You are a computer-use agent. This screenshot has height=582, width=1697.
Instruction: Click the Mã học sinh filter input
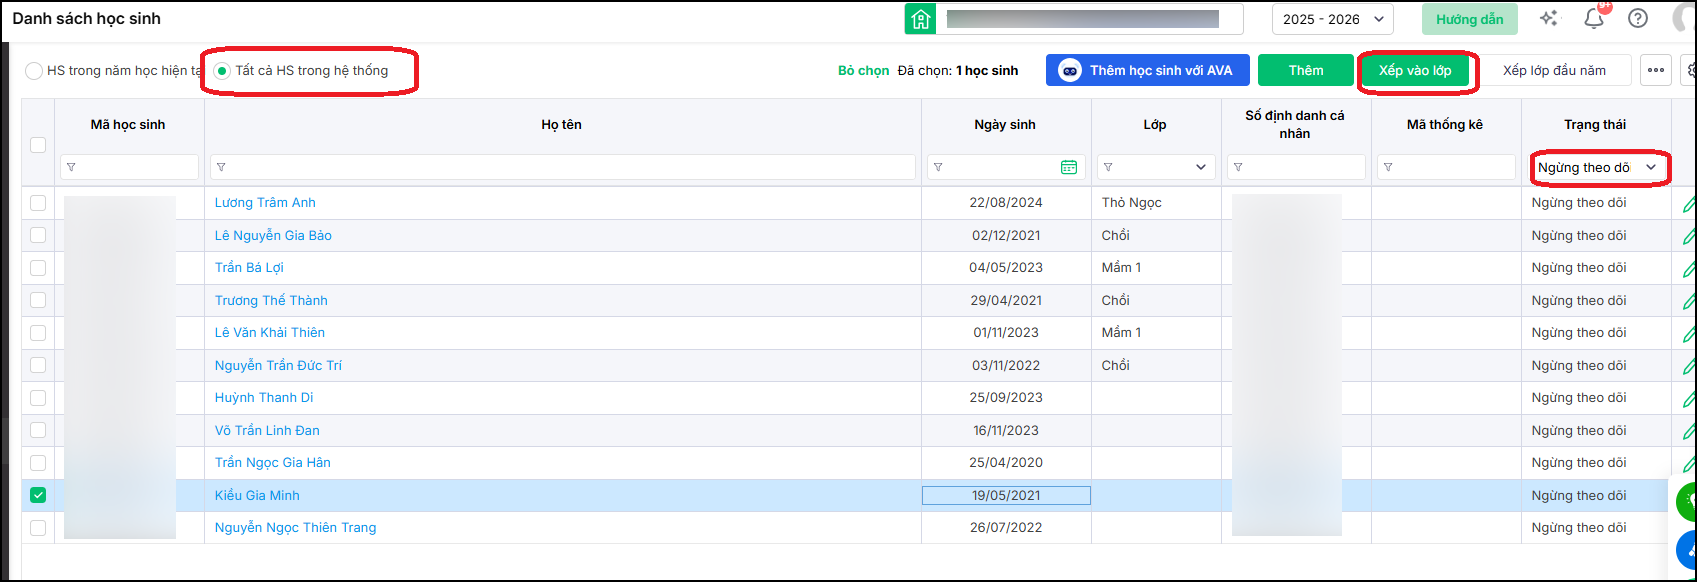point(129,167)
